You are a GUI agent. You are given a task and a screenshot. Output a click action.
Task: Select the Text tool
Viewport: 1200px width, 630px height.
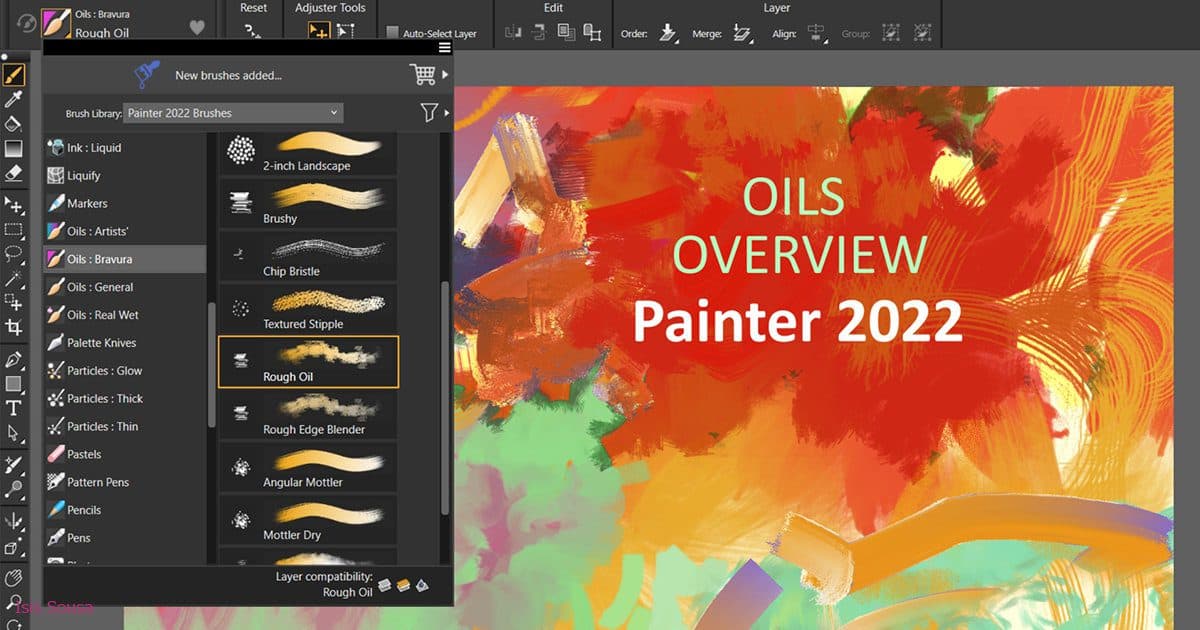pyautogui.click(x=14, y=409)
